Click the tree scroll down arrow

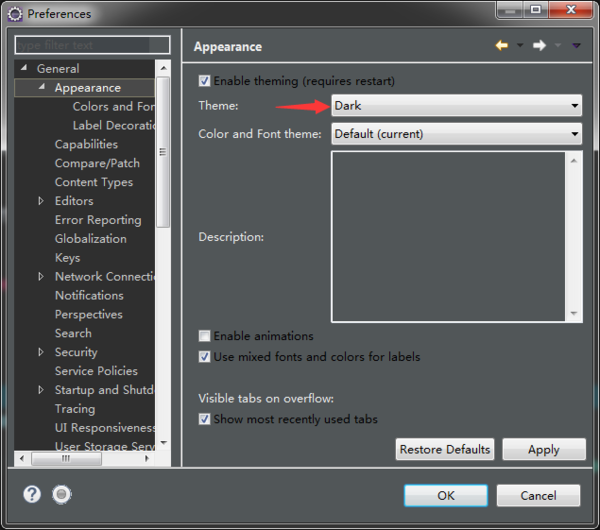tap(163, 443)
